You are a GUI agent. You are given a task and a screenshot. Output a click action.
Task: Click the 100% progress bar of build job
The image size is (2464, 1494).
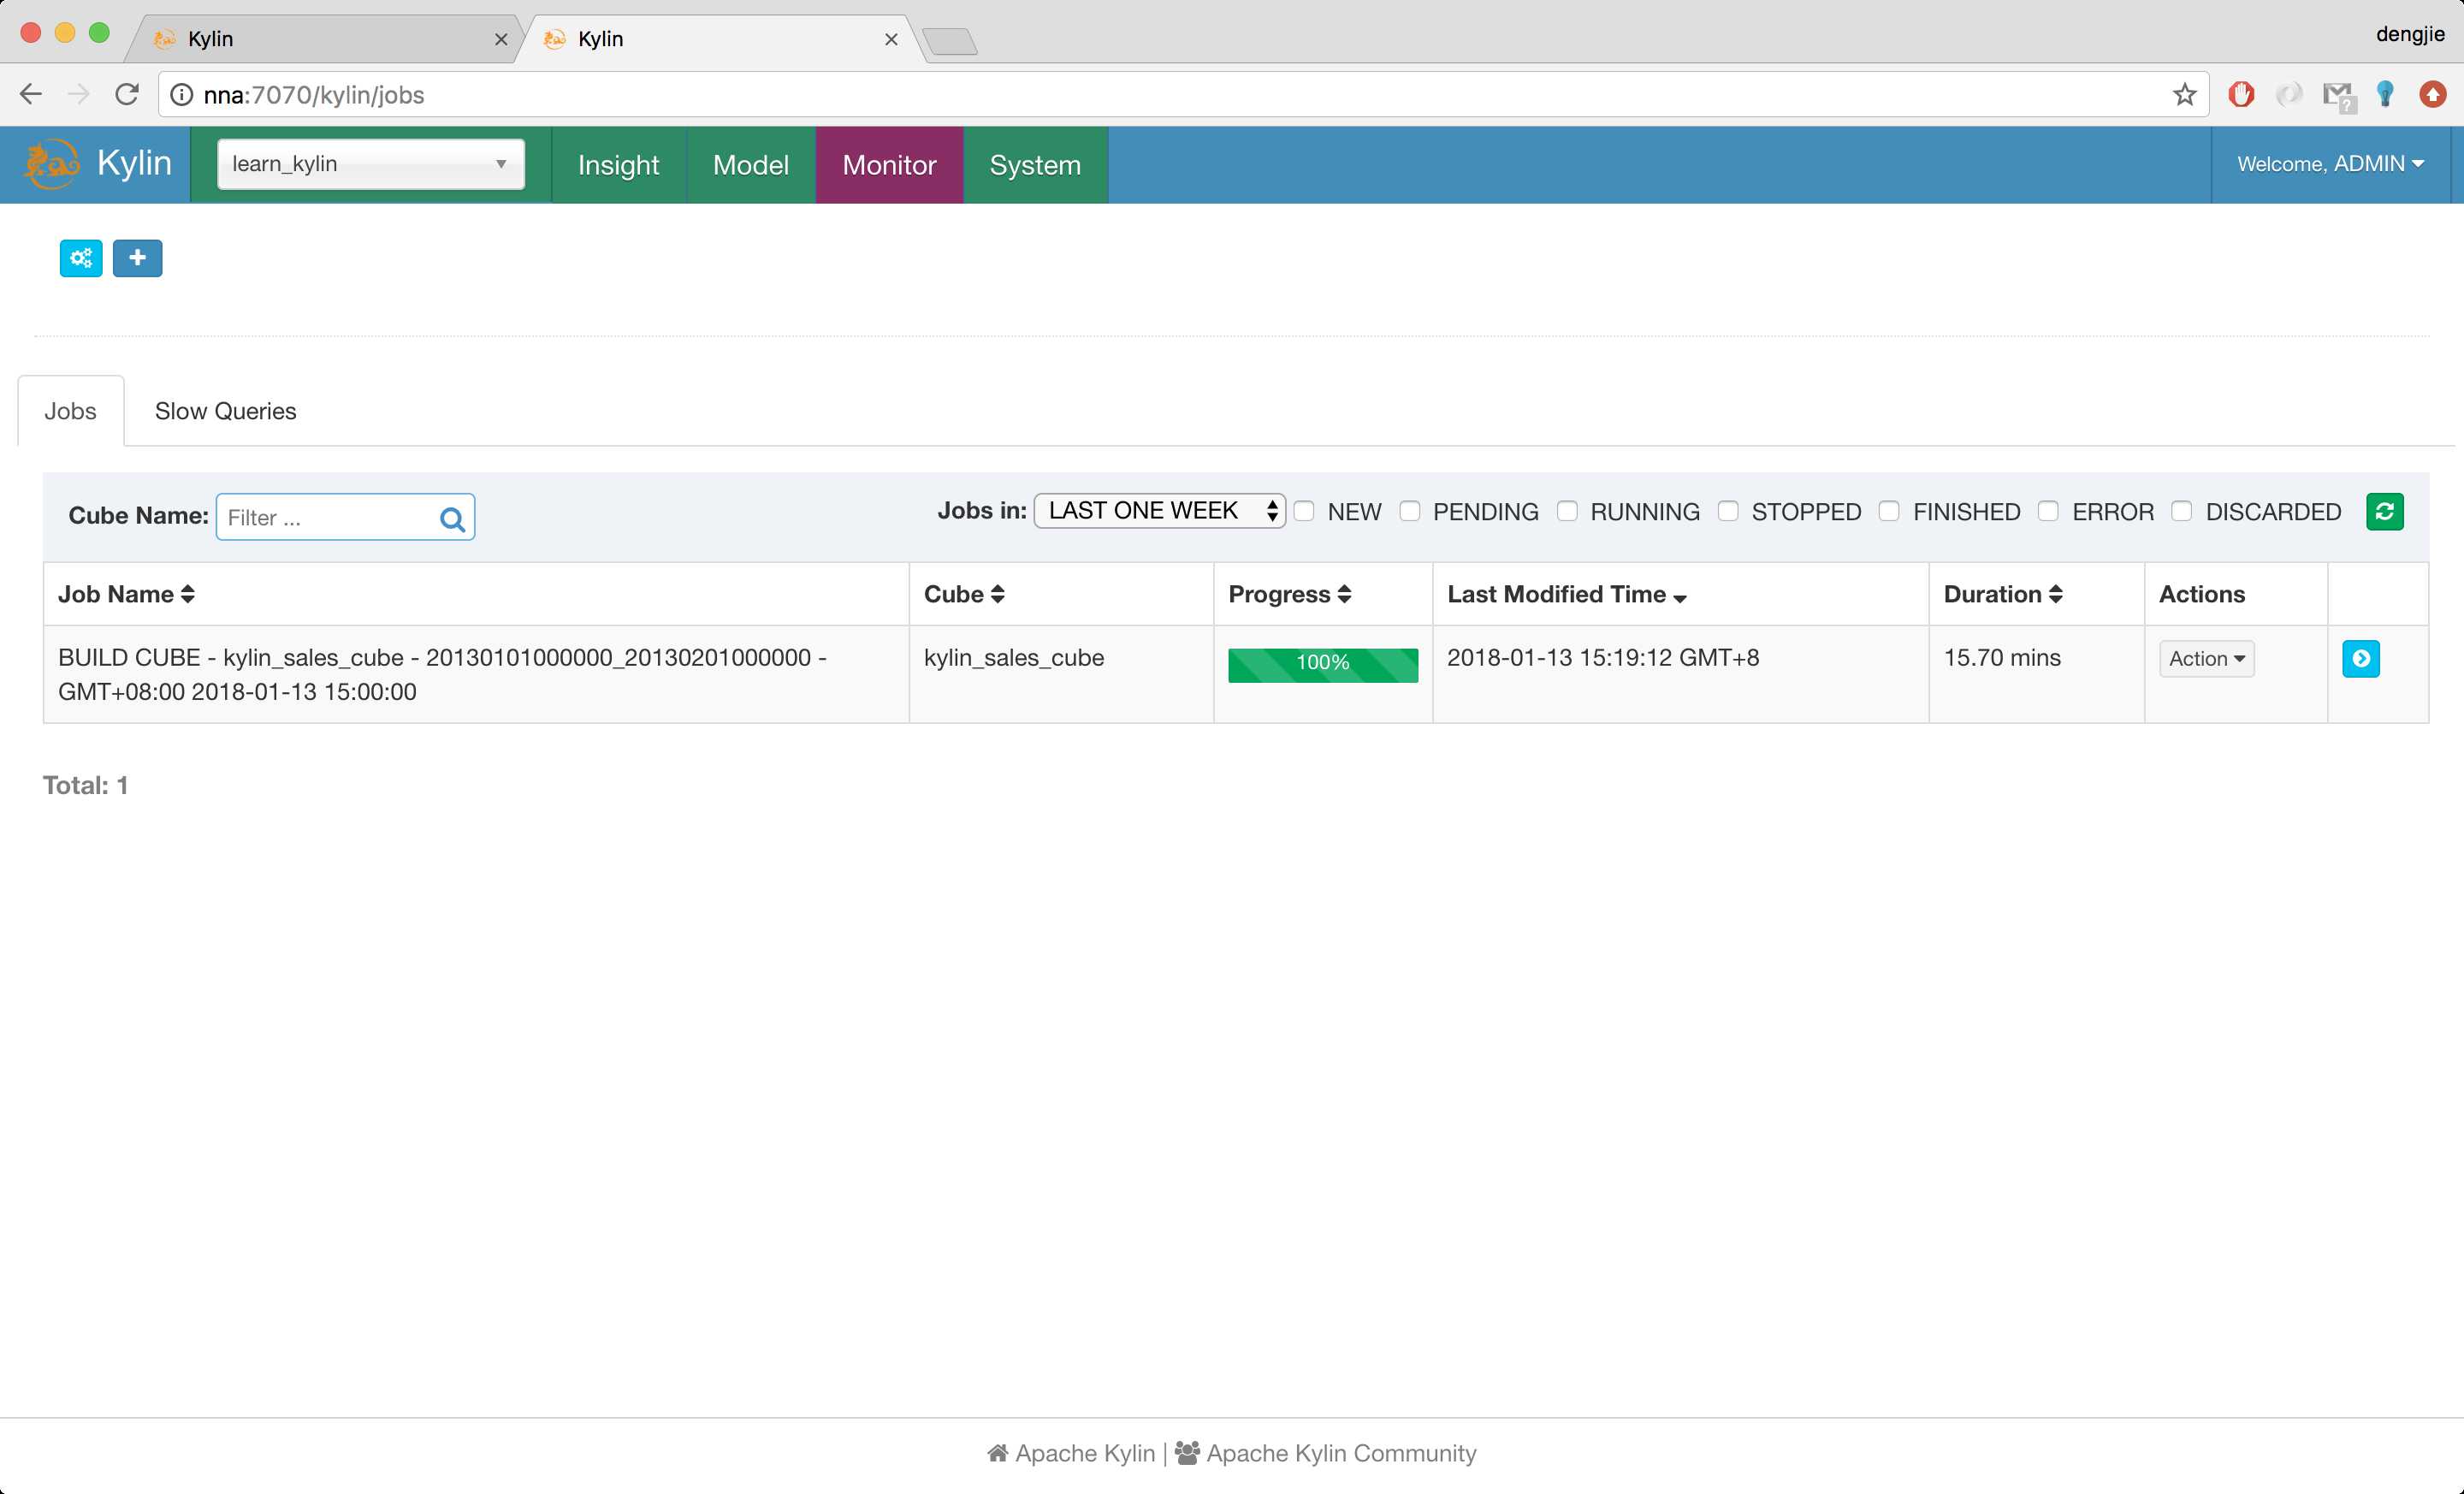[1322, 665]
